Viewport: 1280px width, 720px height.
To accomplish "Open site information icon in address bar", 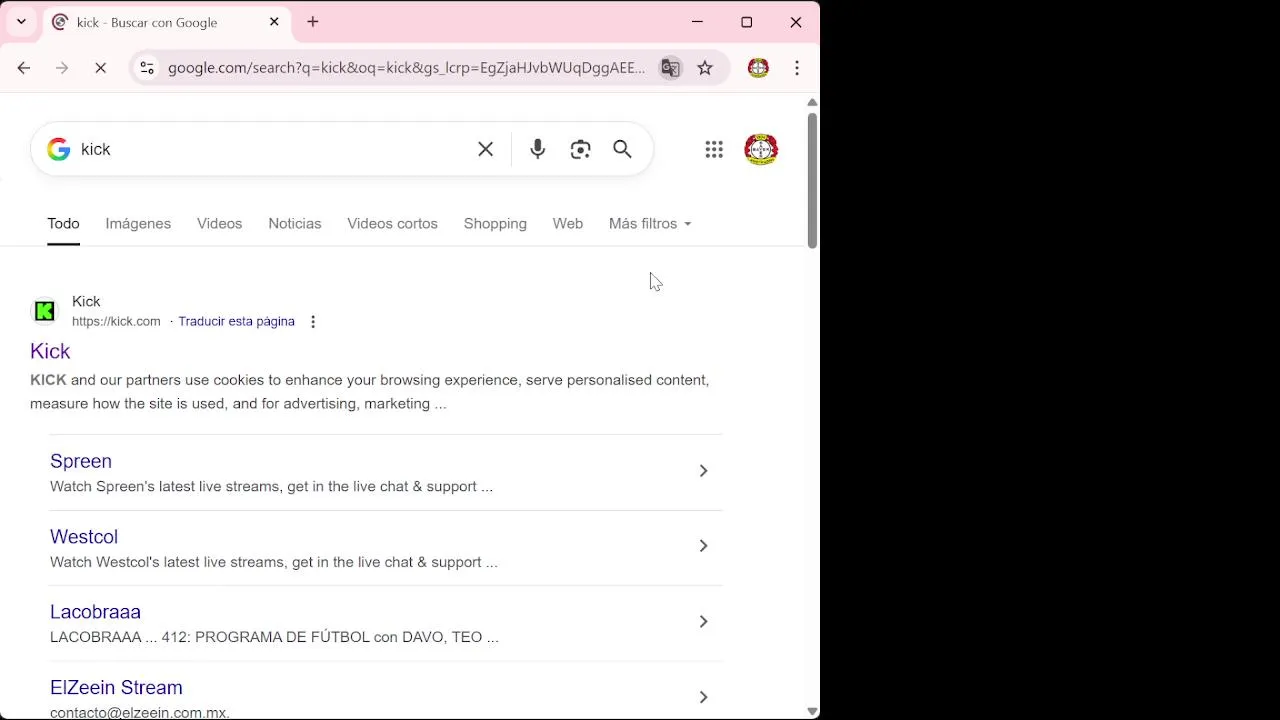I will 147,68.
